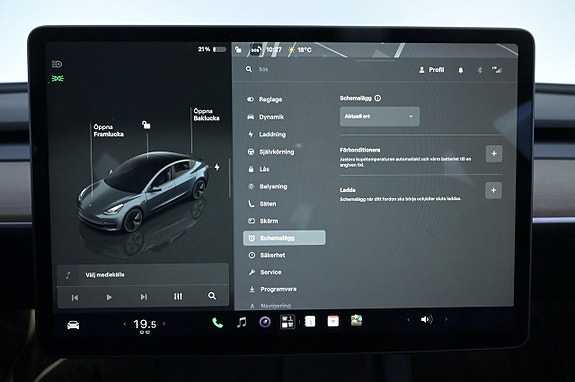Tap the 10:27 clock display
Screen dimensions: 575x382
[274, 49]
